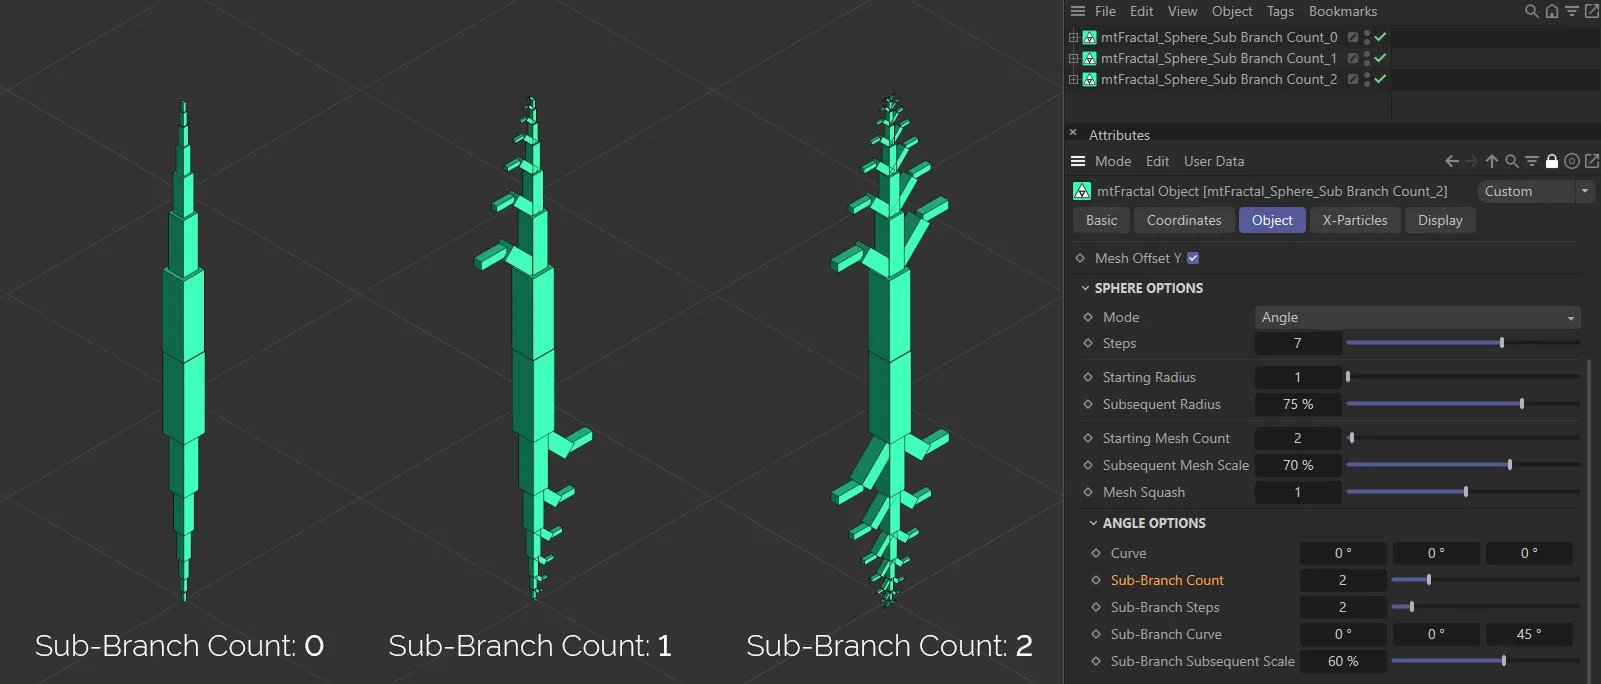The width and height of the screenshot is (1601, 684).
Task: Click the Object Manager home icon
Action: point(1551,11)
